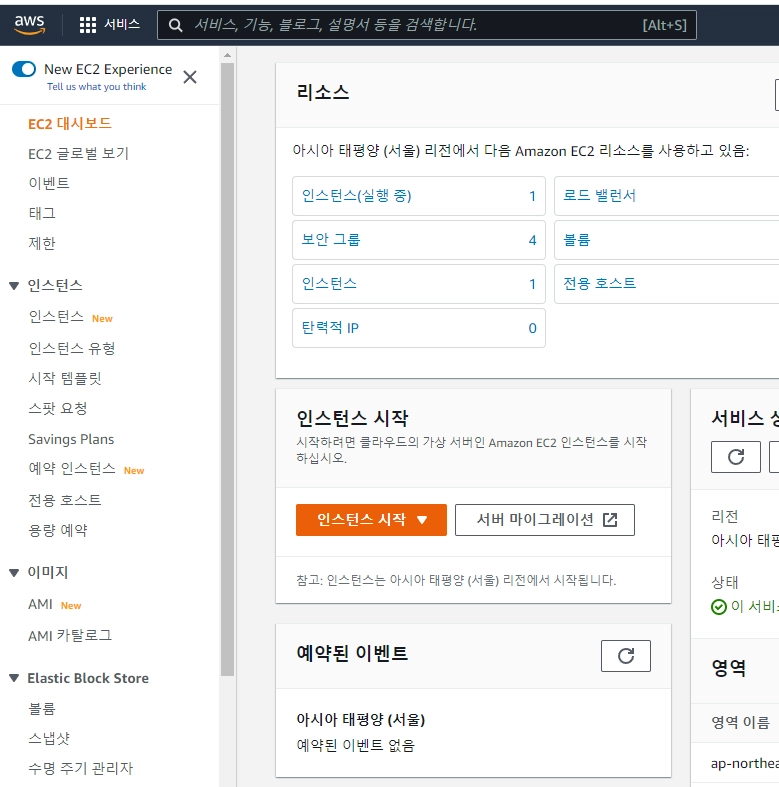Viewport: 779px width, 787px height.
Task: Open 보안 그룹 resource card
Action: tap(419, 240)
